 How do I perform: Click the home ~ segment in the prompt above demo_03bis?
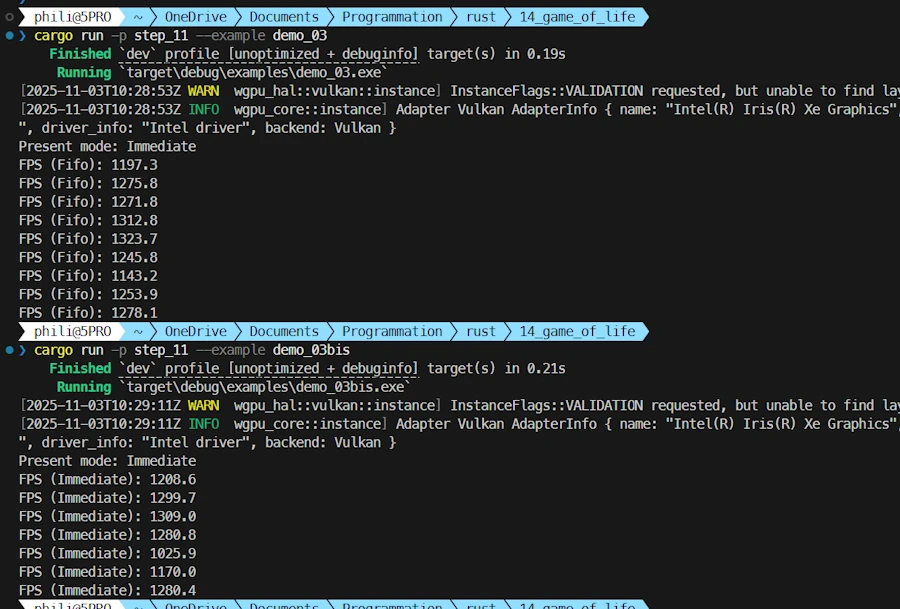click(x=138, y=331)
